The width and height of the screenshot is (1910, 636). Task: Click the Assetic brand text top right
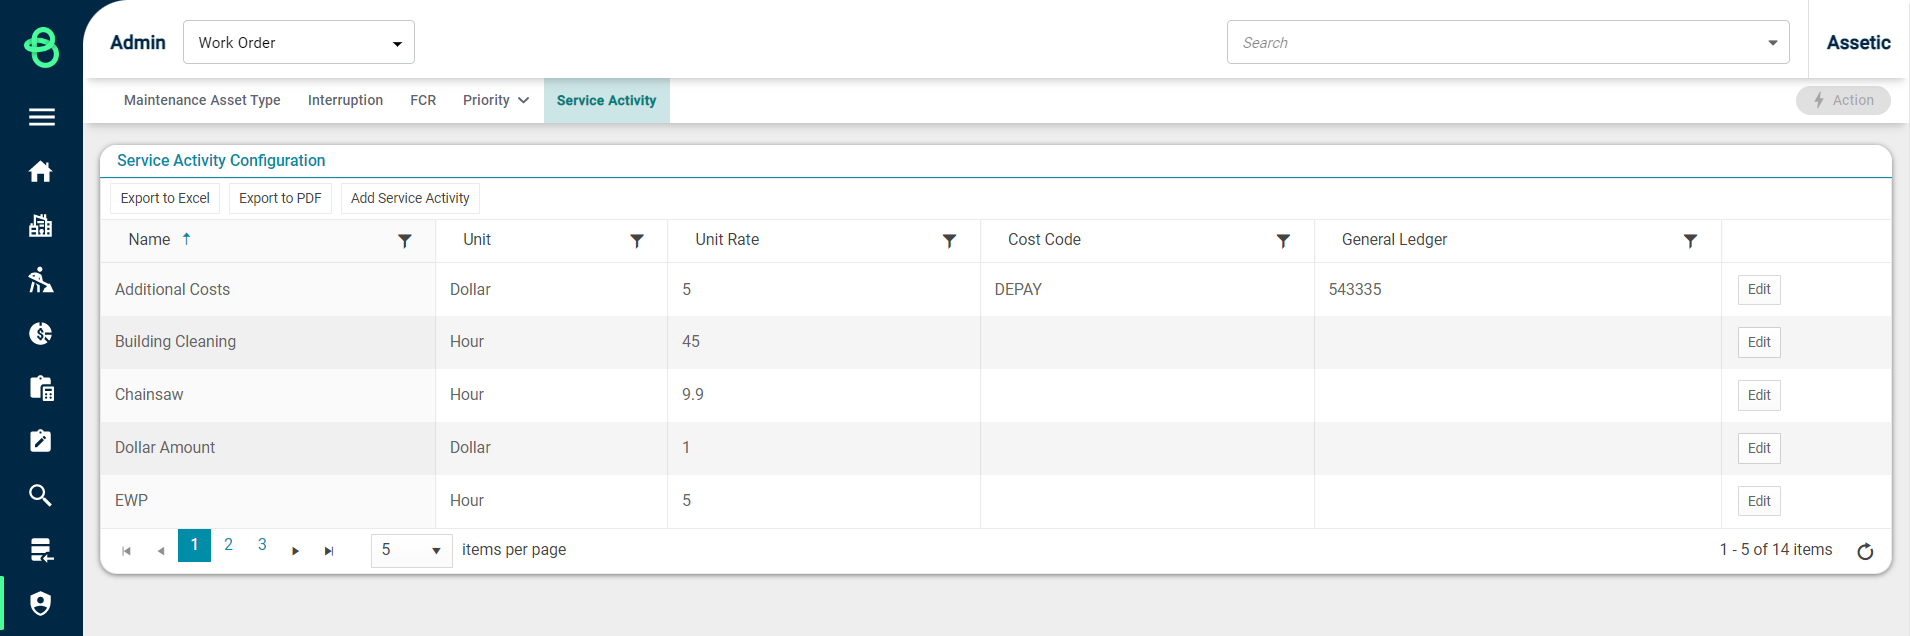click(1858, 42)
